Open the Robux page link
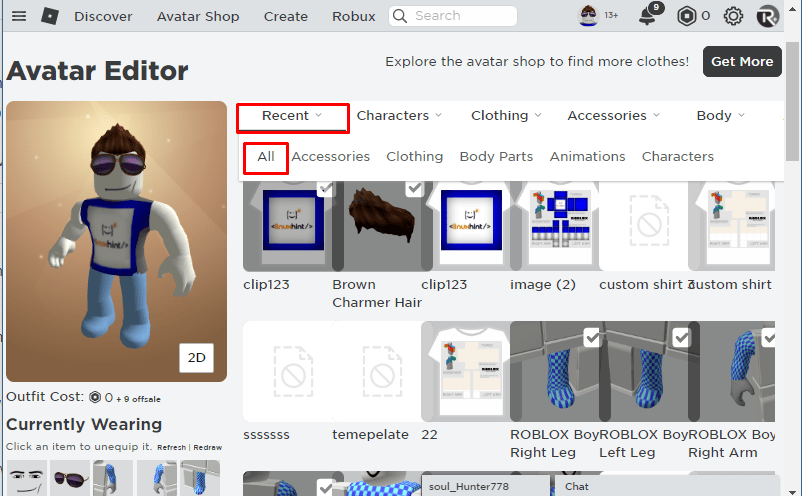Viewport: 802px width, 496px height. coord(353,16)
